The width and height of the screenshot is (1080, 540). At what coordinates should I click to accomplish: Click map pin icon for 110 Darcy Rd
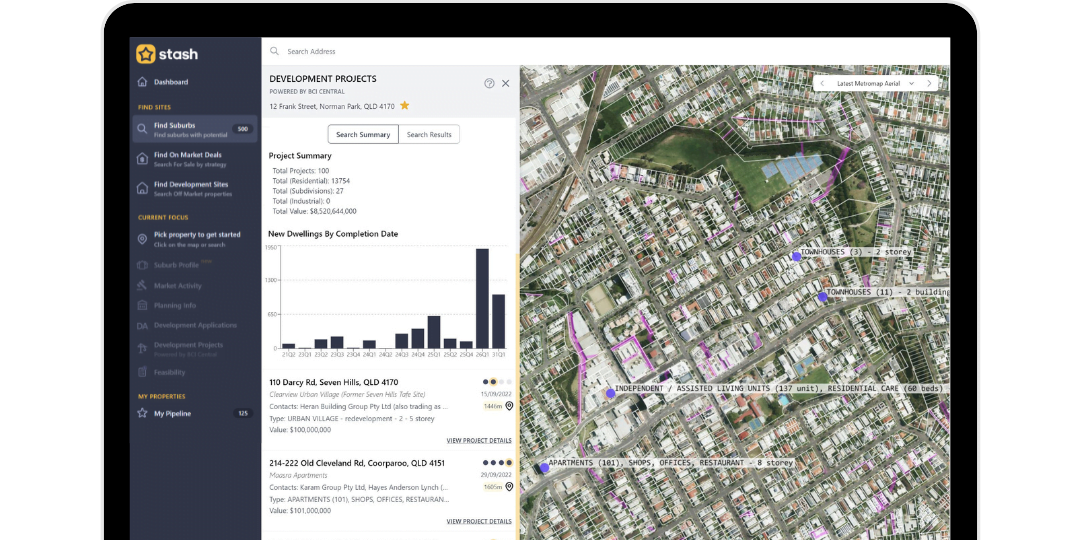tap(509, 406)
